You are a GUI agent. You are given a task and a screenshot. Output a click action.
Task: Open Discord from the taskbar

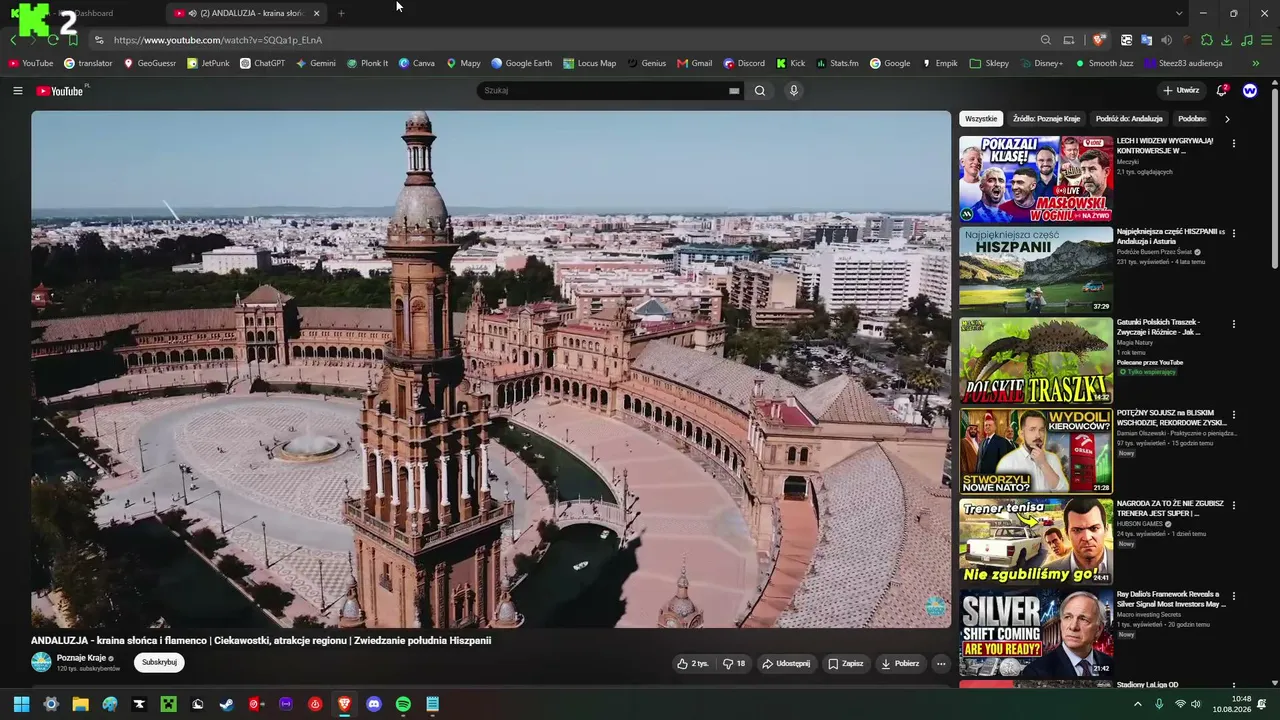tap(374, 704)
